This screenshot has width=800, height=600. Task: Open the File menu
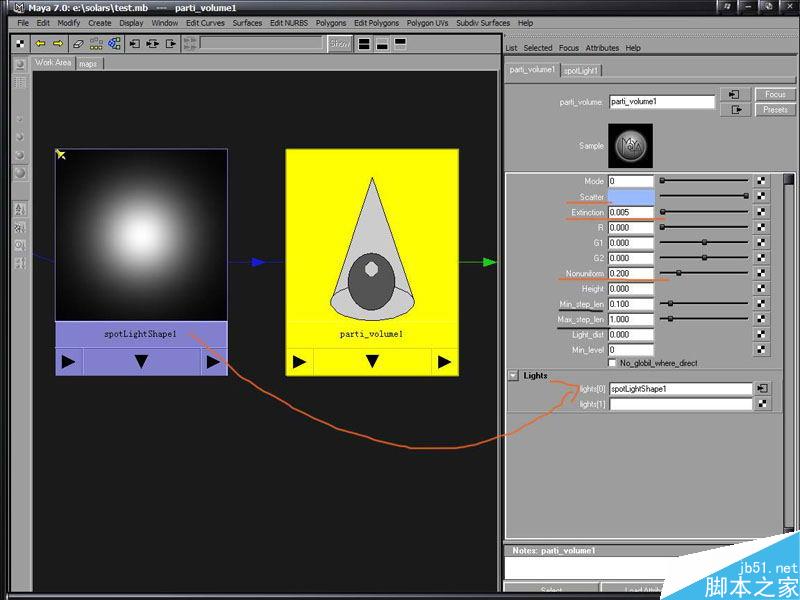tap(23, 23)
